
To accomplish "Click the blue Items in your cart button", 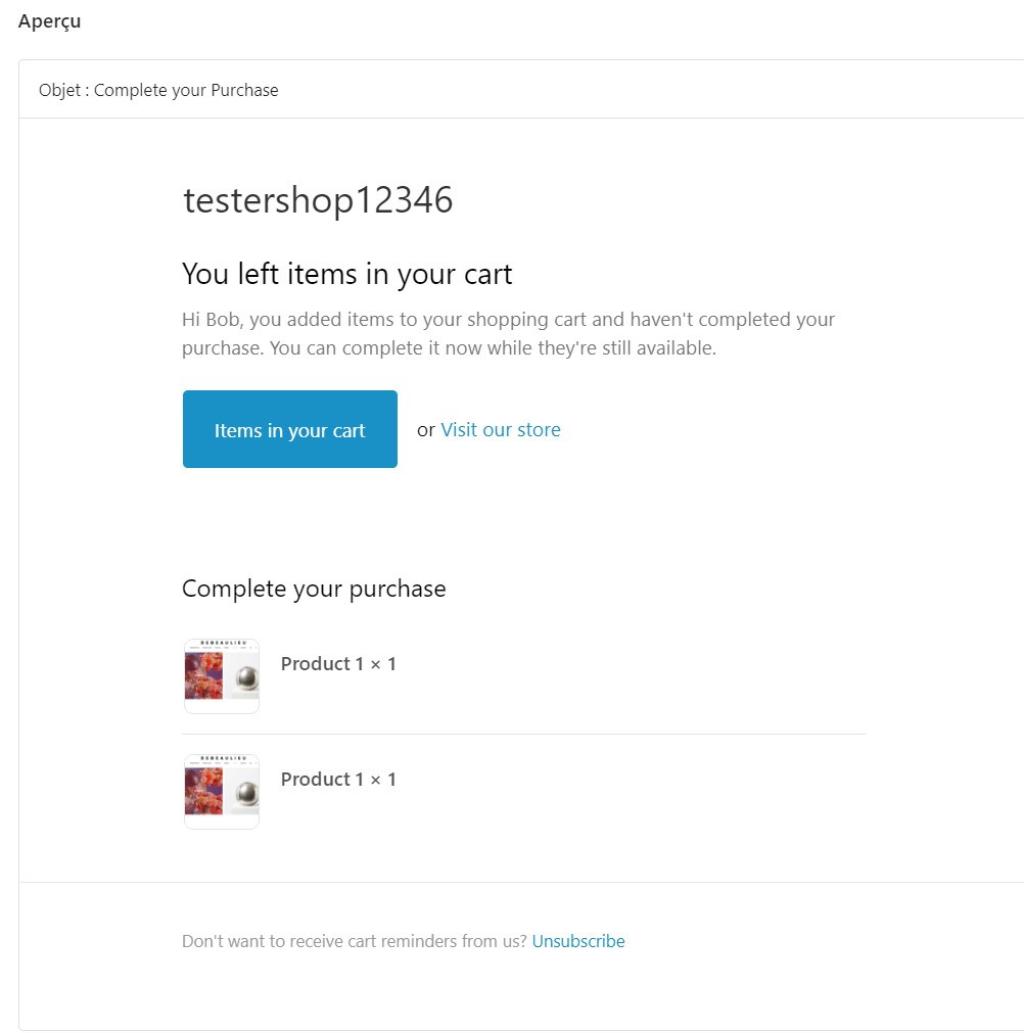I will pyautogui.click(x=290, y=429).
